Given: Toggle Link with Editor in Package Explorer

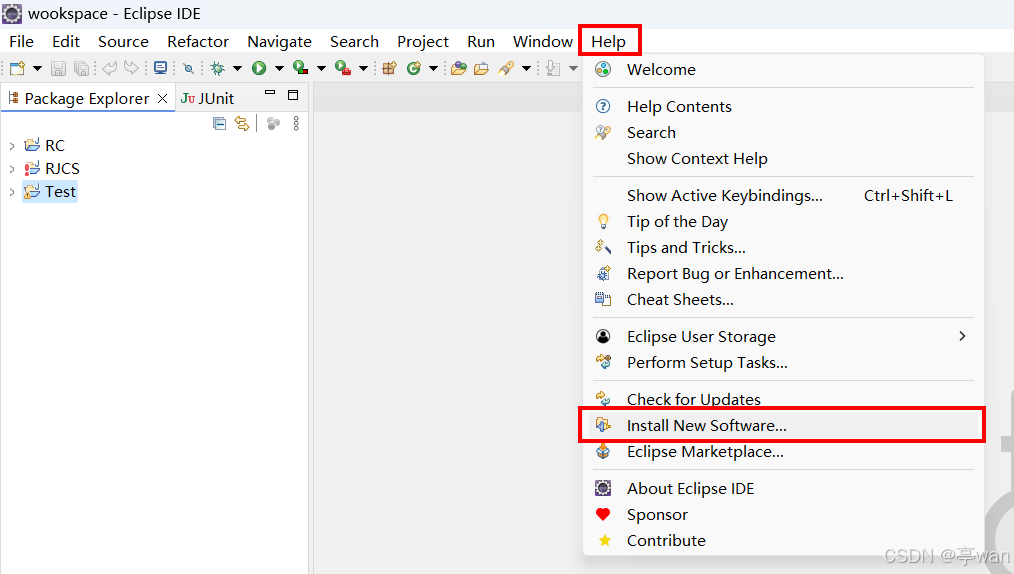Looking at the screenshot, I should [241, 123].
